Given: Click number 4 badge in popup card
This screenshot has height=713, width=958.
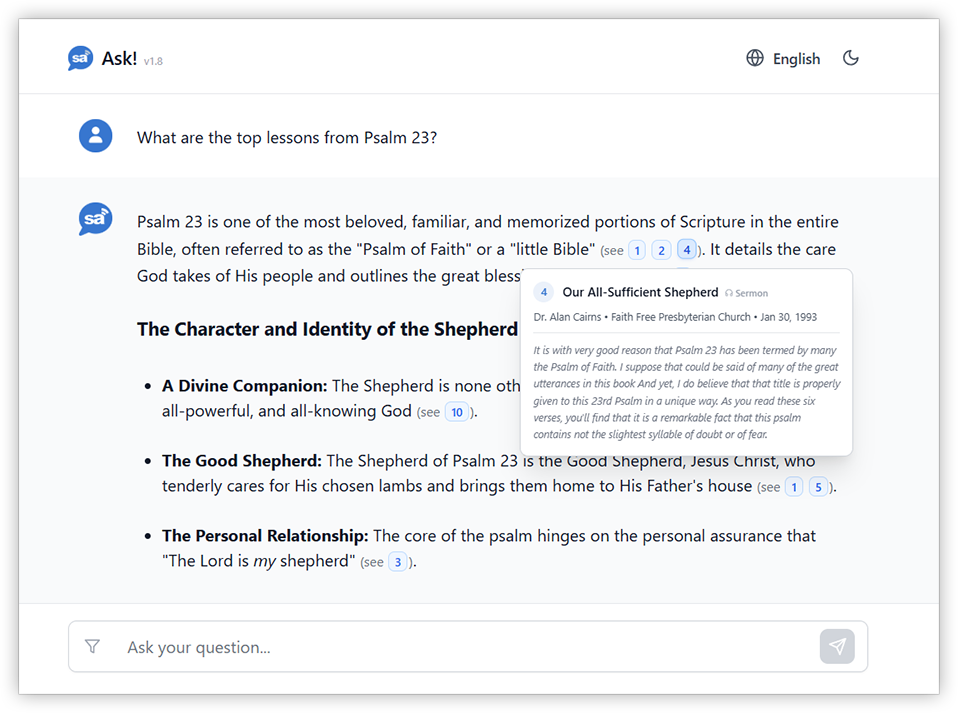Looking at the screenshot, I should [x=544, y=292].
